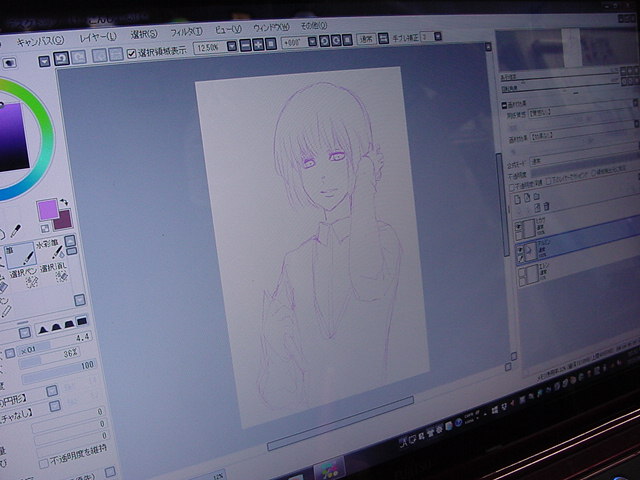Toggle 不透明度を維持 checkbox in brush settings
The image size is (640, 480).
click(x=43, y=464)
